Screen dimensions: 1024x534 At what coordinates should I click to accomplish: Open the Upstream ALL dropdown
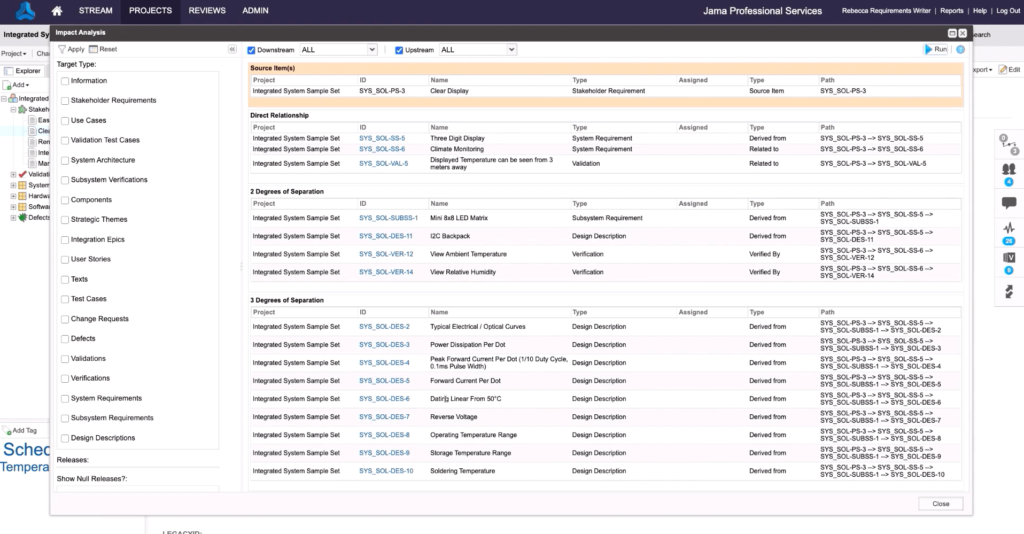477,49
